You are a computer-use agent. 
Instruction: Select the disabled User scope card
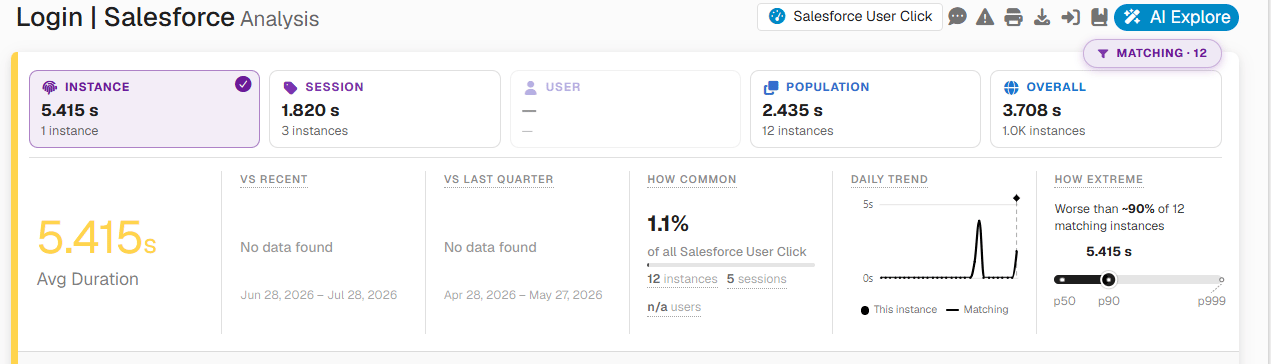click(x=625, y=109)
